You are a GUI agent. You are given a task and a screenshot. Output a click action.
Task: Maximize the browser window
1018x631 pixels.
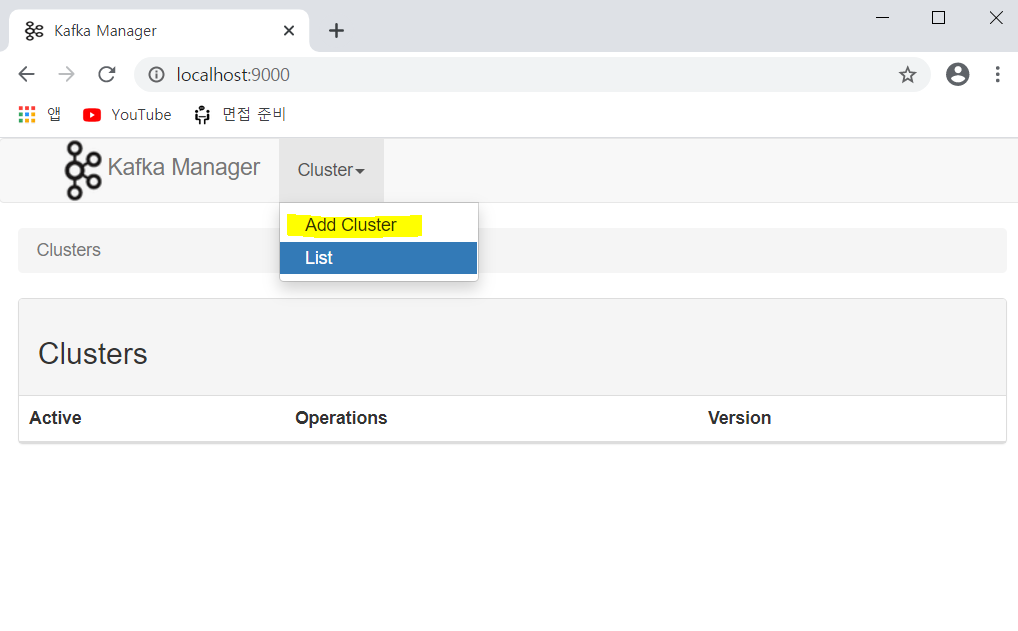[x=938, y=18]
